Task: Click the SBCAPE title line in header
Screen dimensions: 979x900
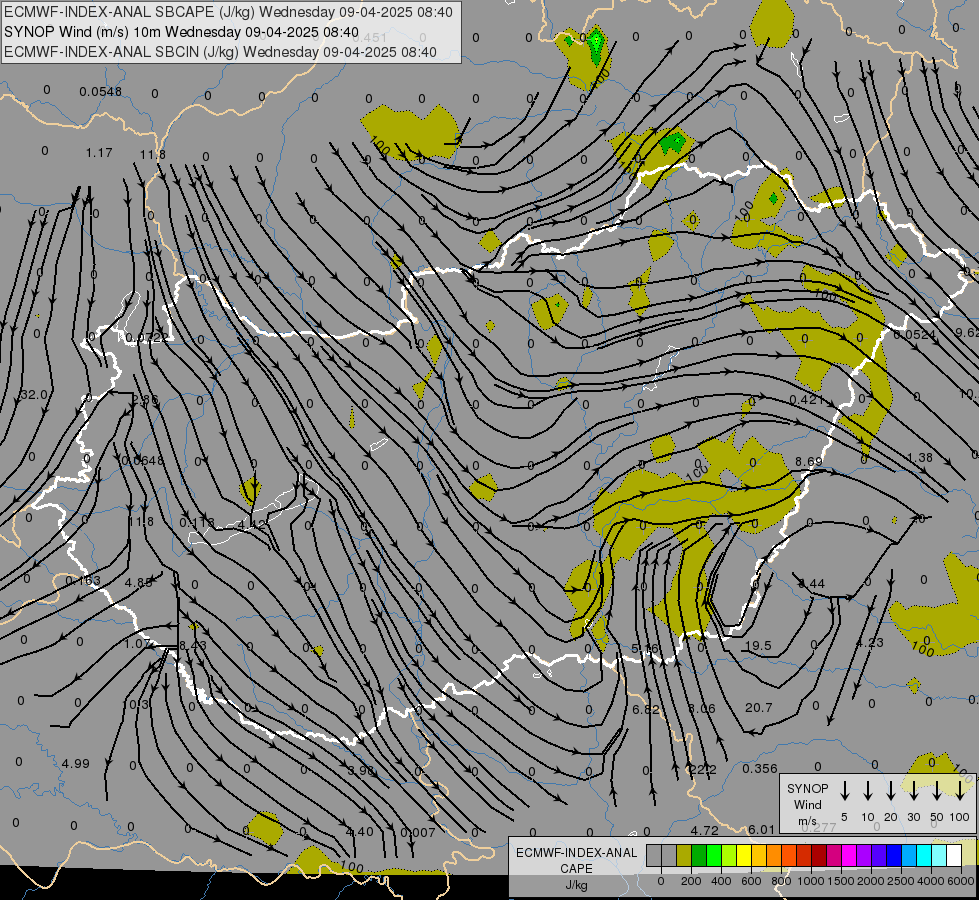Action: point(228,12)
